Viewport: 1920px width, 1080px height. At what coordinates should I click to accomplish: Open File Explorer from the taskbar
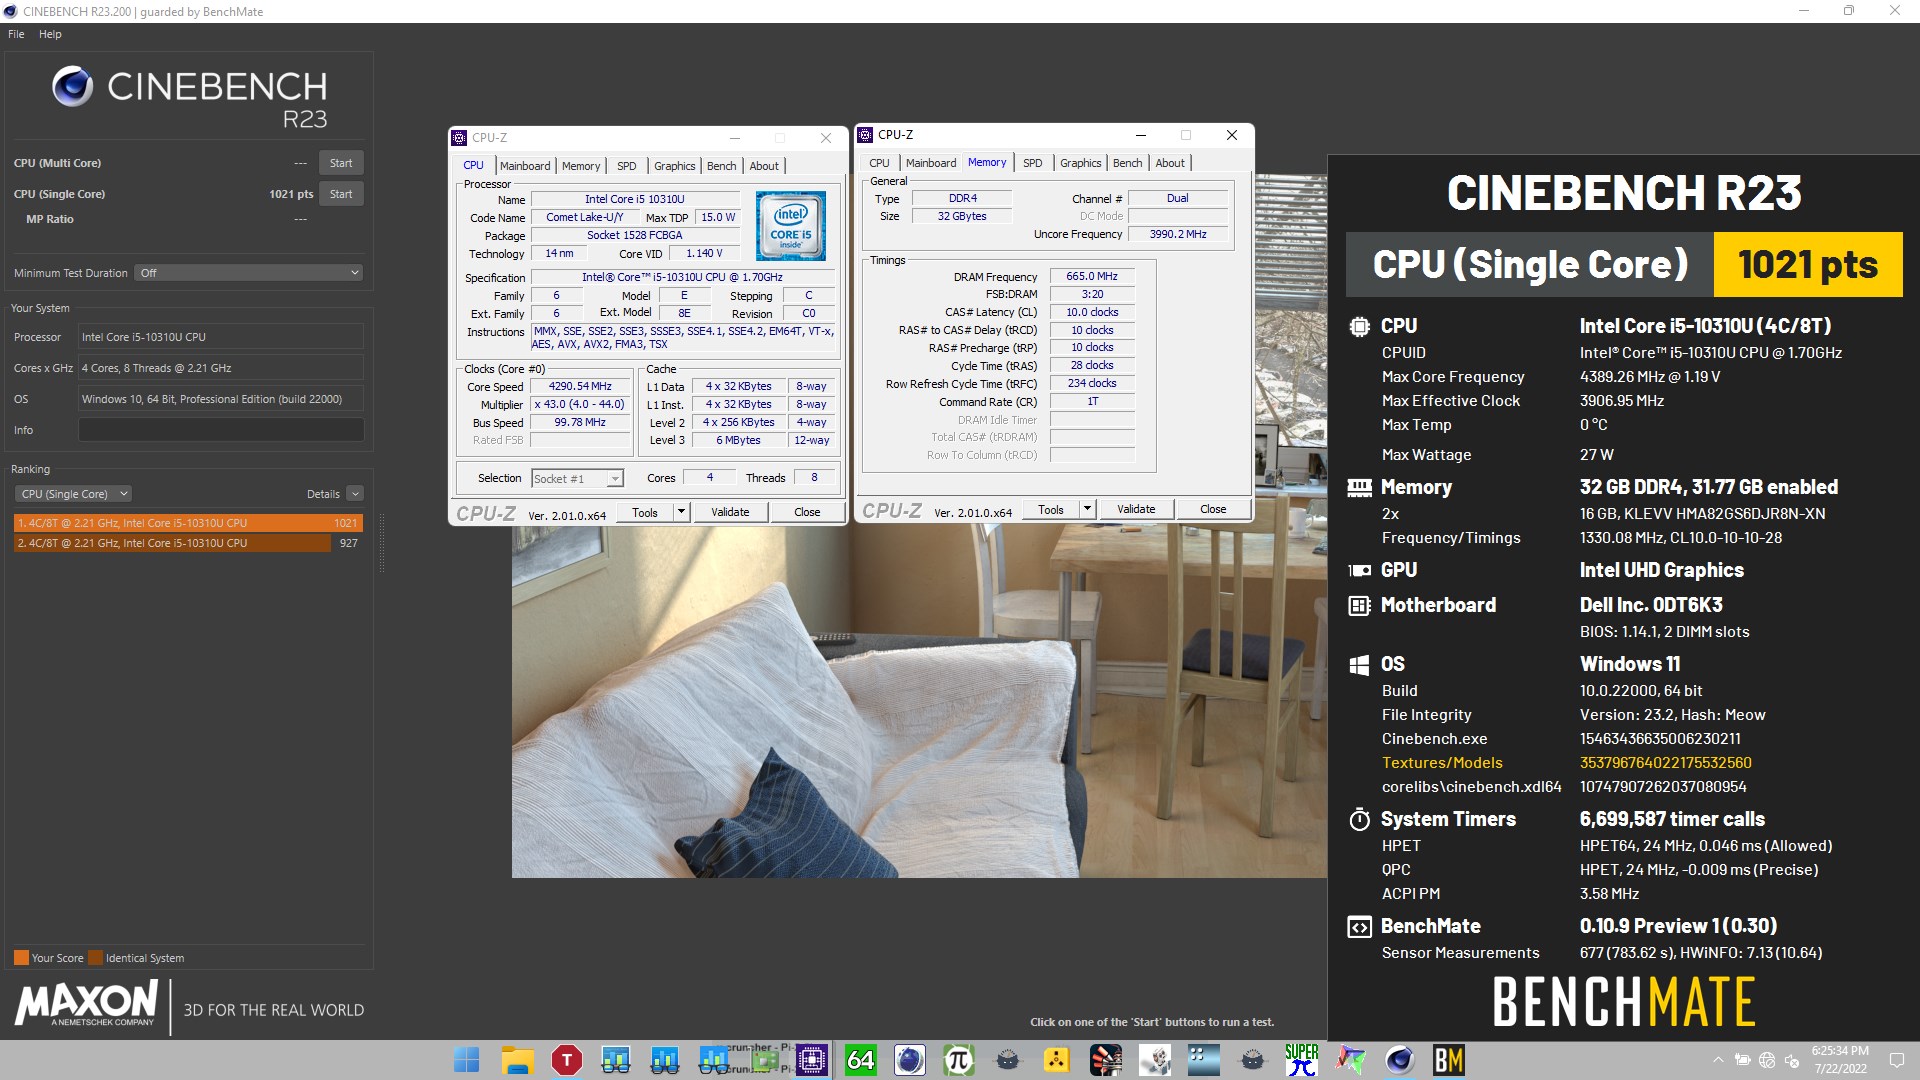517,1060
